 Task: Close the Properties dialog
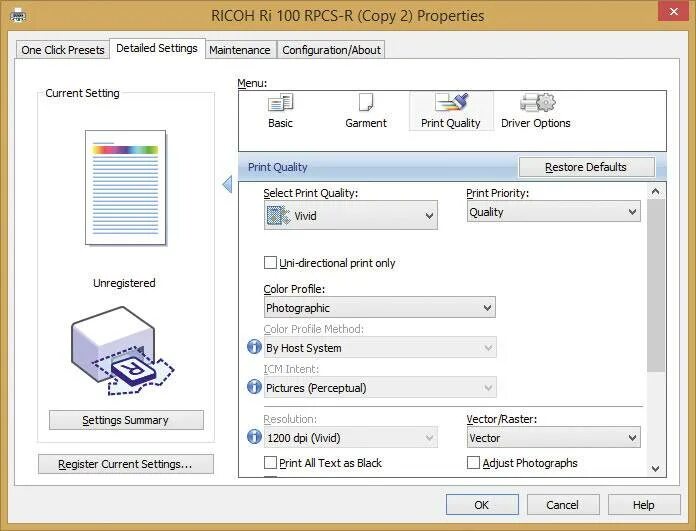coord(673,12)
